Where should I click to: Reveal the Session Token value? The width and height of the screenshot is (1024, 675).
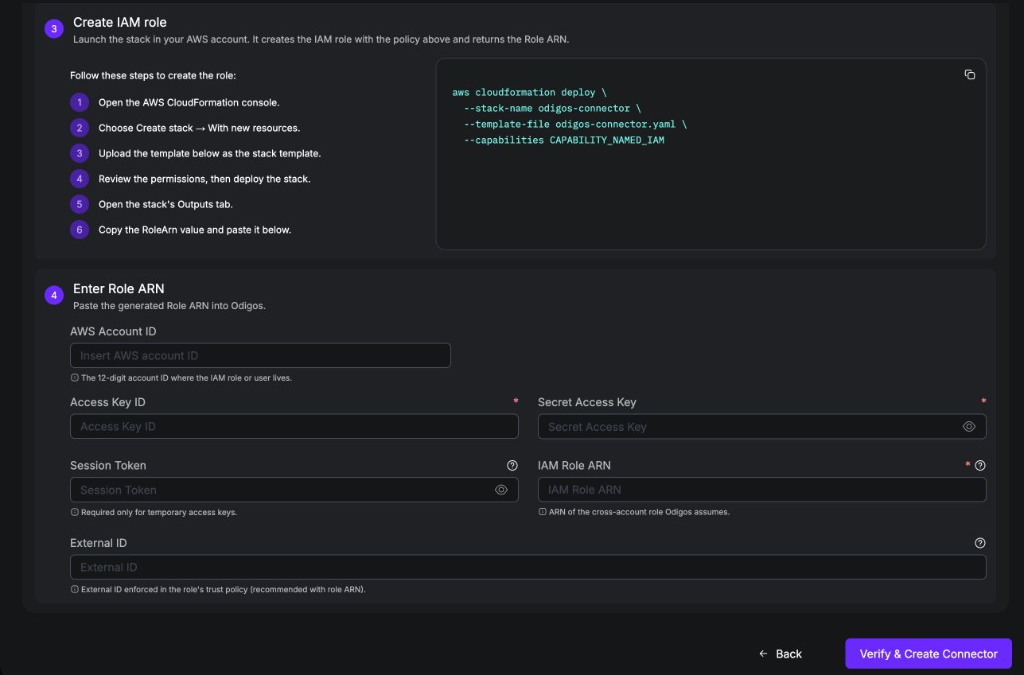pos(501,490)
